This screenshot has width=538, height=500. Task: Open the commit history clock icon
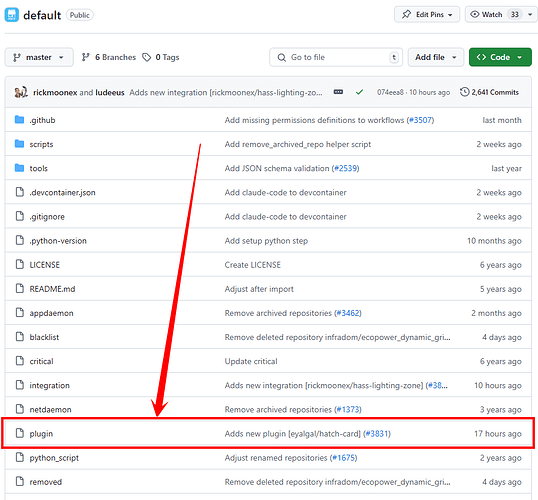pos(464,92)
